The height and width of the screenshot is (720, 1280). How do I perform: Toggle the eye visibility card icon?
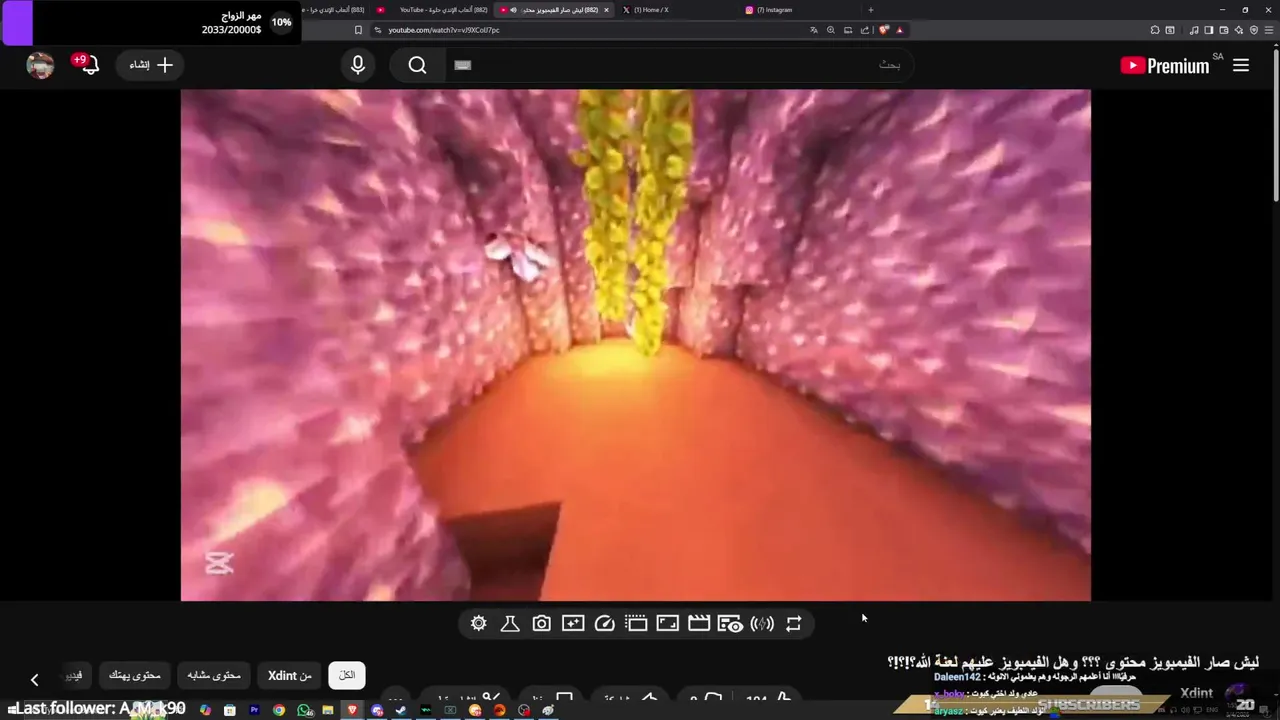730,623
